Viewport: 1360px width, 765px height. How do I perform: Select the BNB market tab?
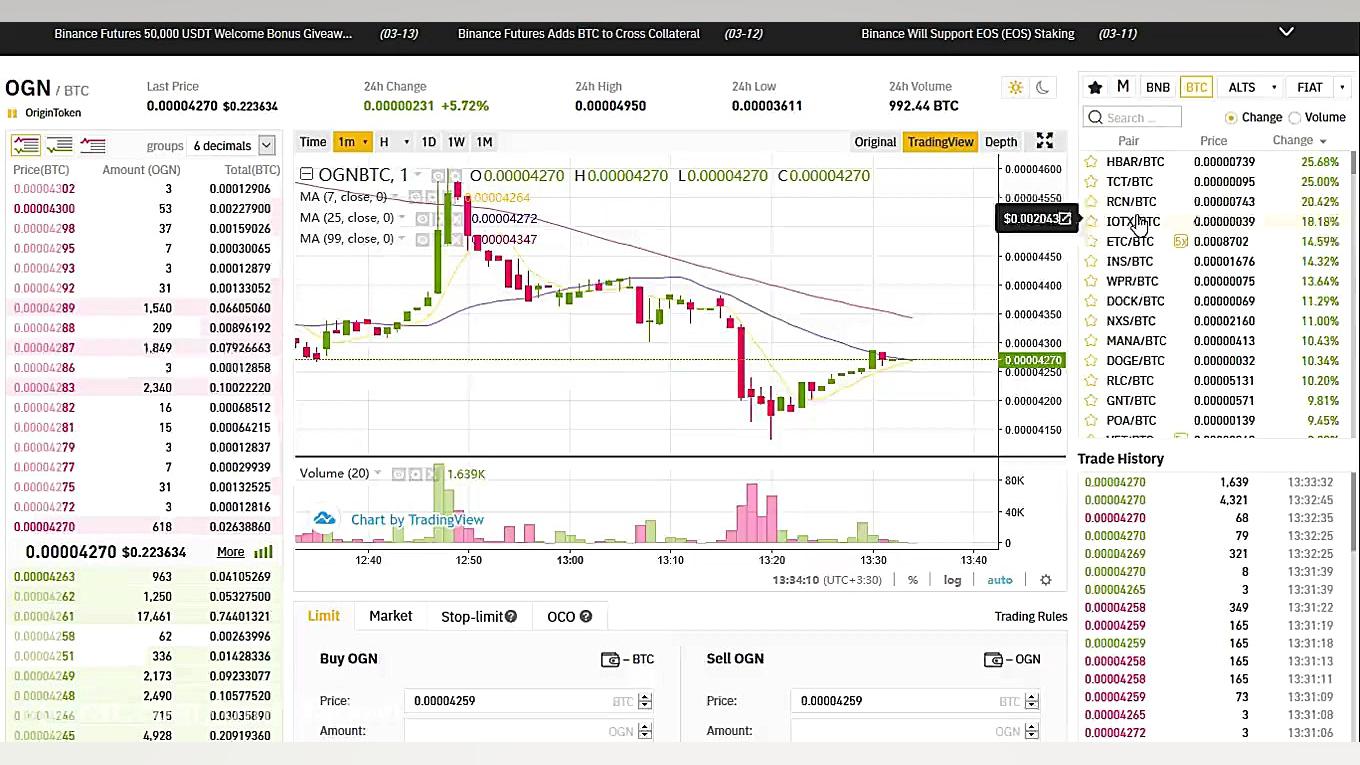(x=1157, y=87)
